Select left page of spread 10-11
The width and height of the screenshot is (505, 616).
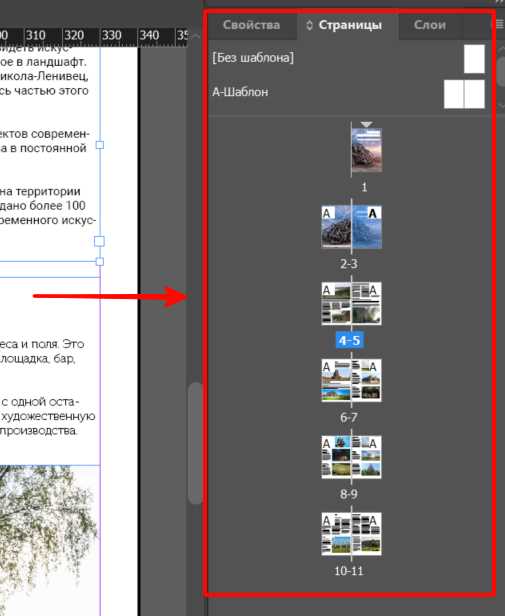[x=336, y=534]
